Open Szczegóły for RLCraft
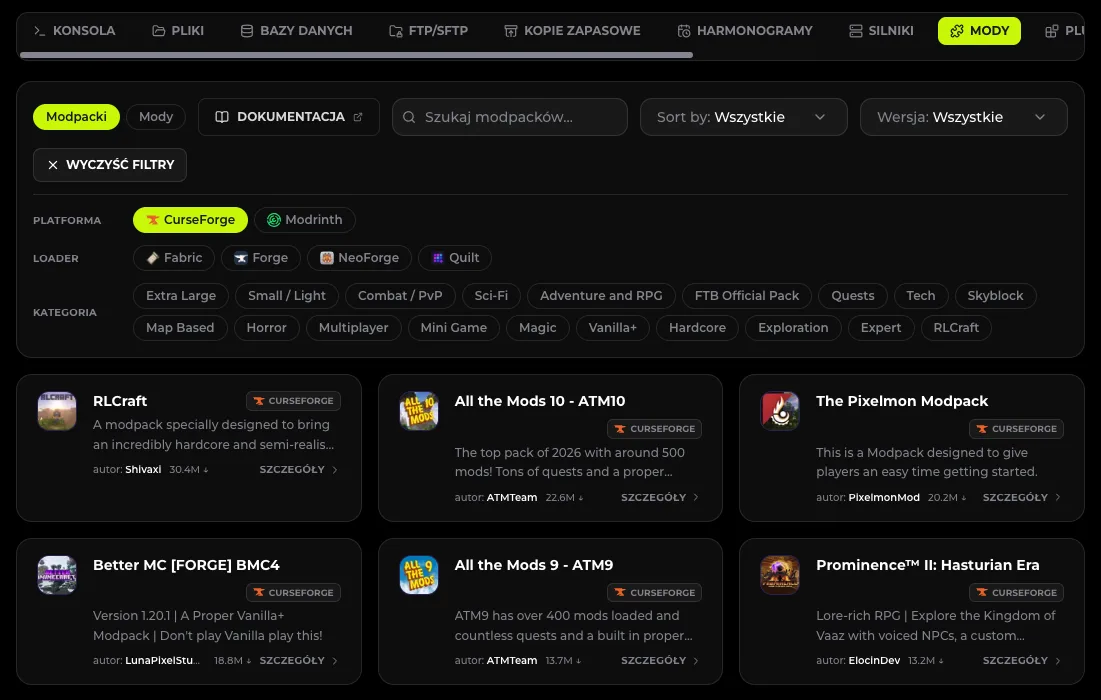 [298, 470]
